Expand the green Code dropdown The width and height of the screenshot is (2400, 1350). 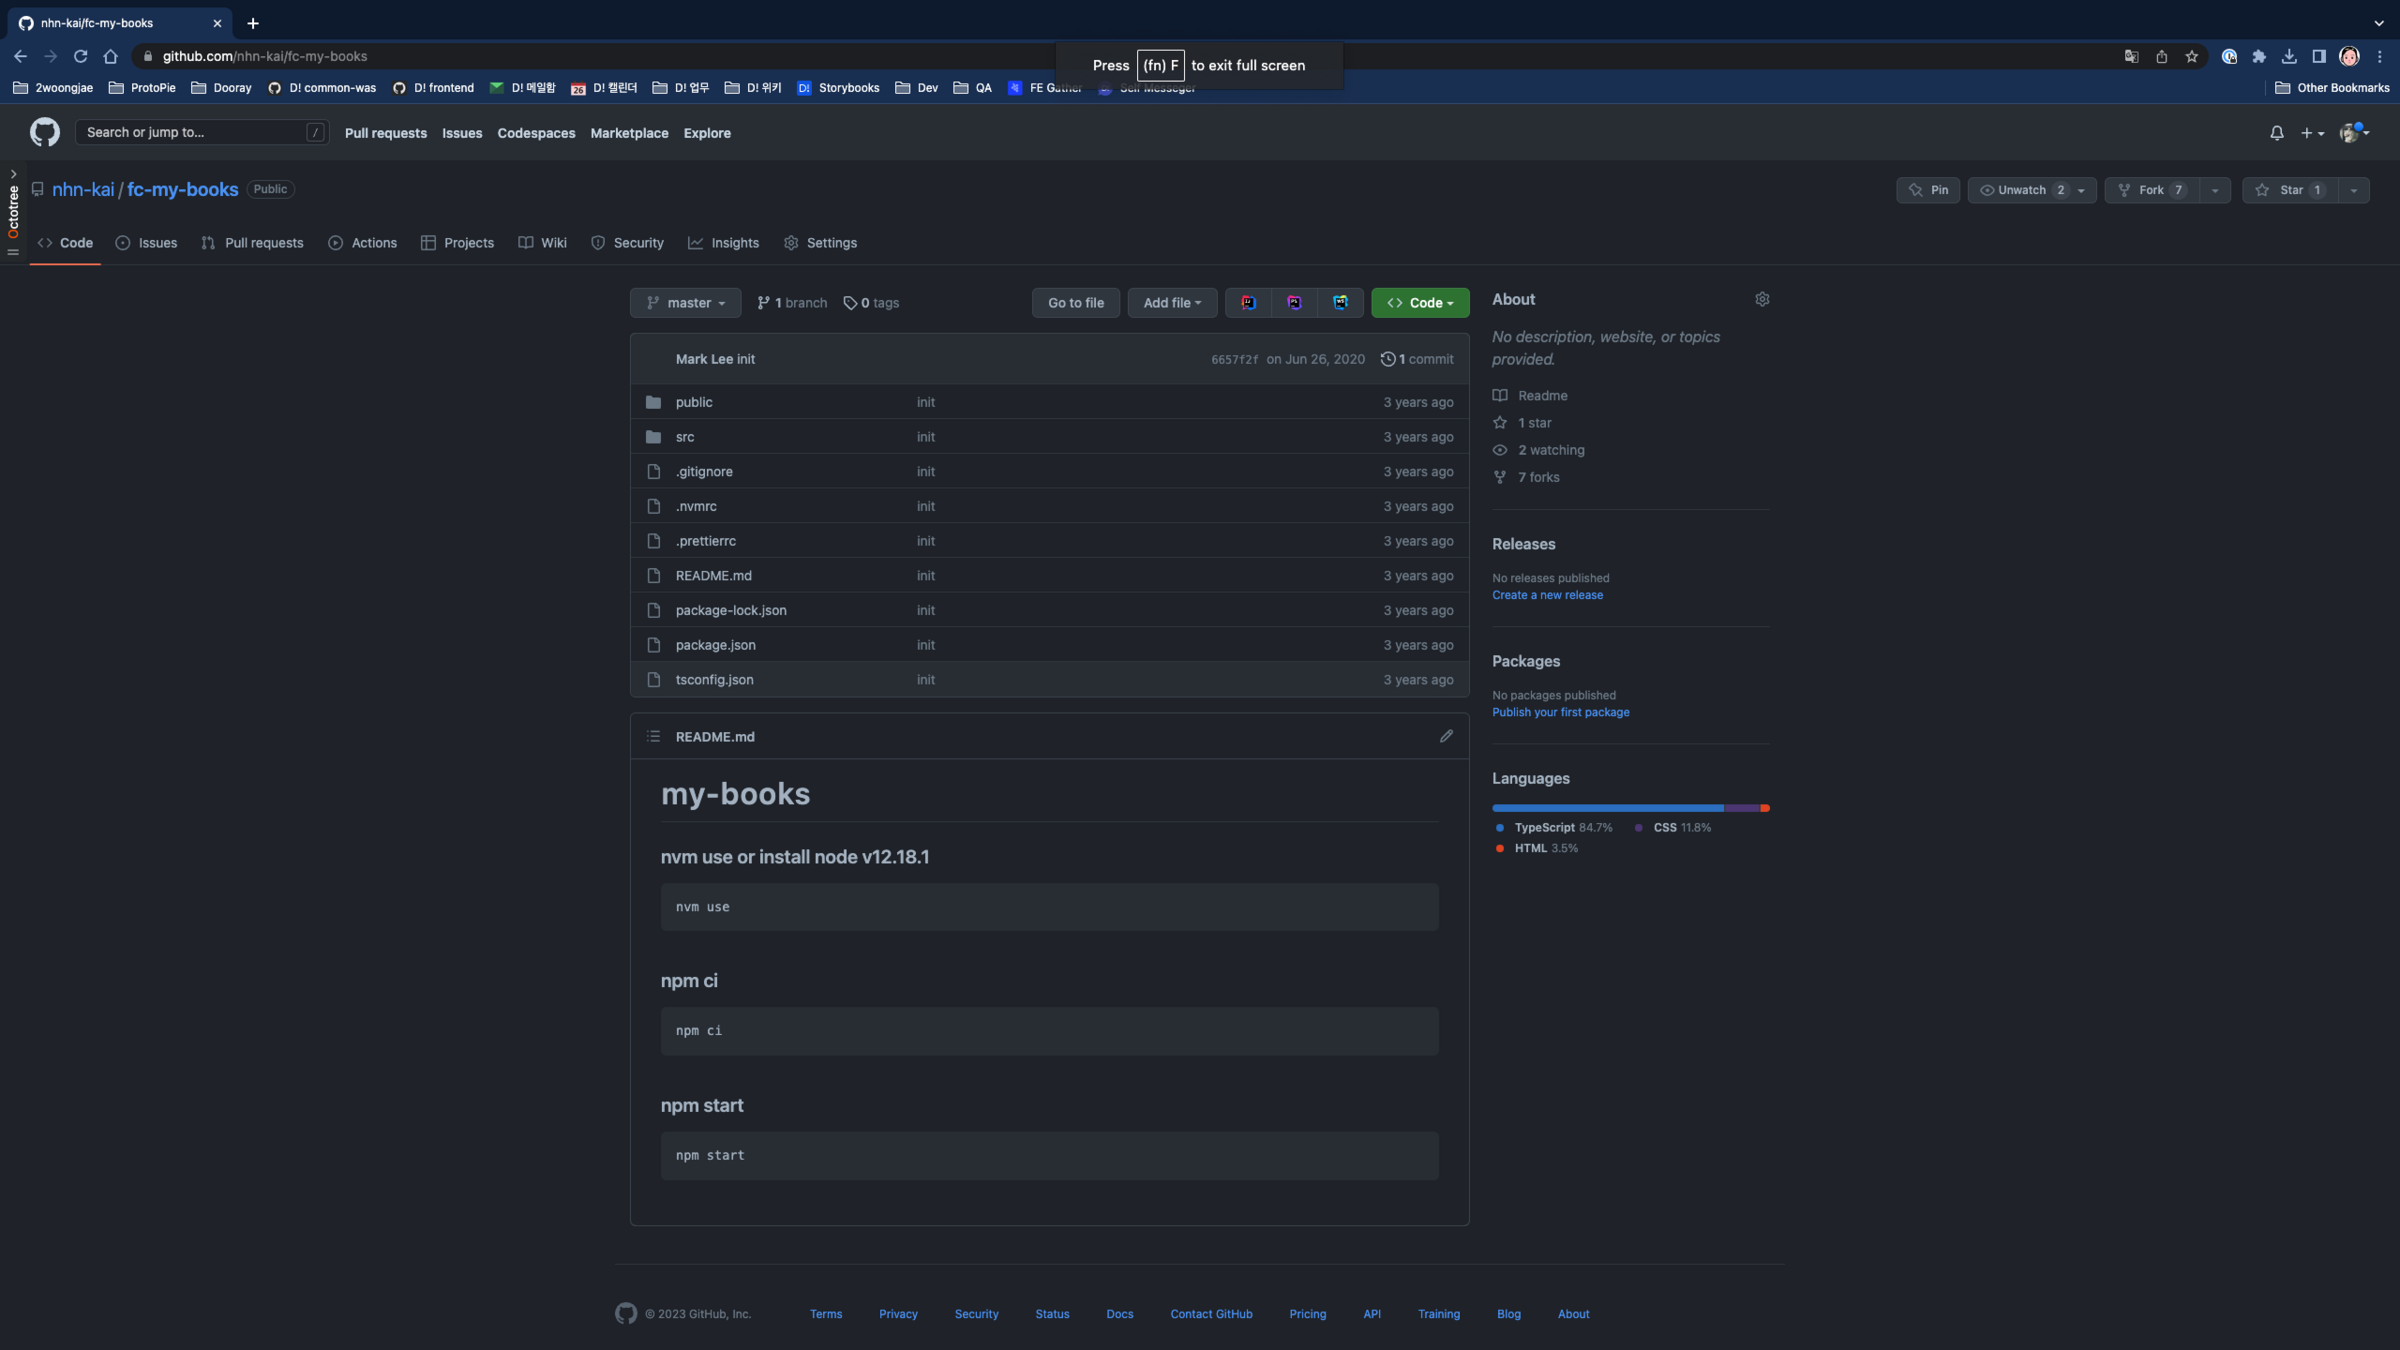(1420, 303)
